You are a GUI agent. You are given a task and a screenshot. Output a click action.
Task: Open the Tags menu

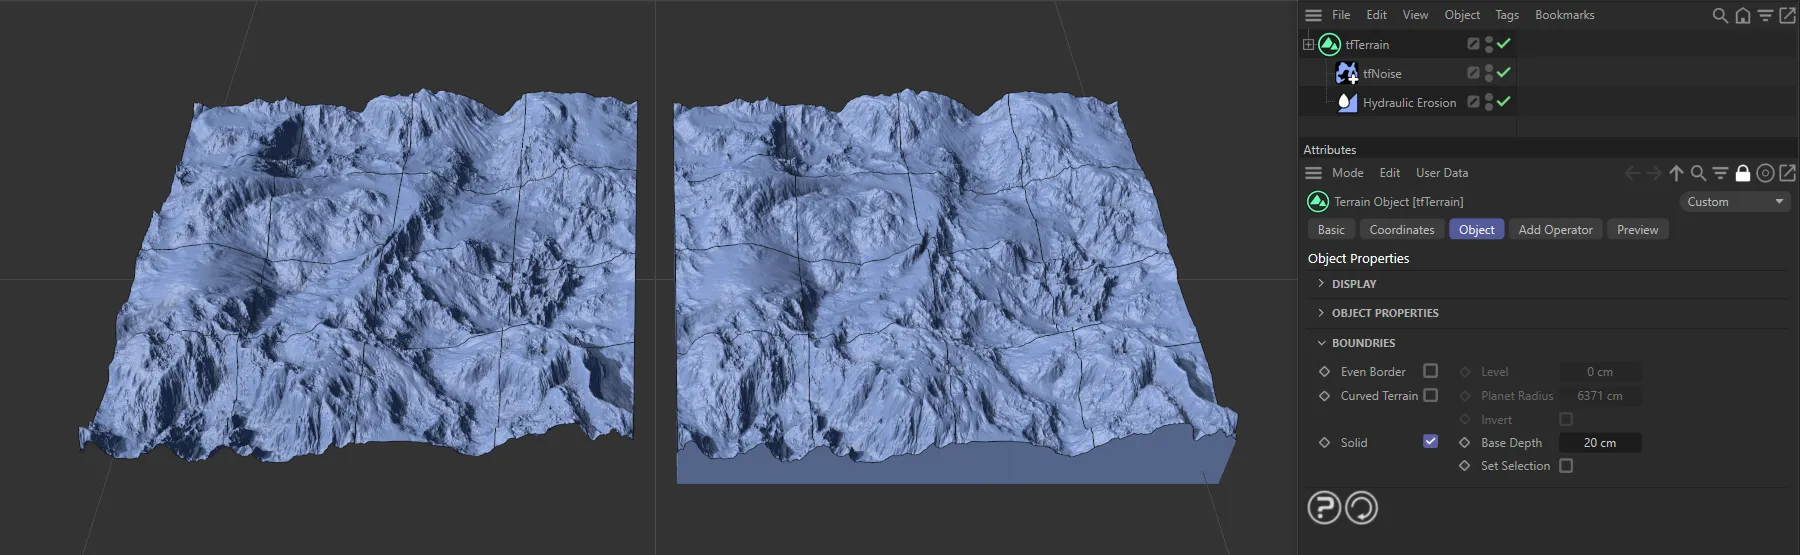point(1507,15)
